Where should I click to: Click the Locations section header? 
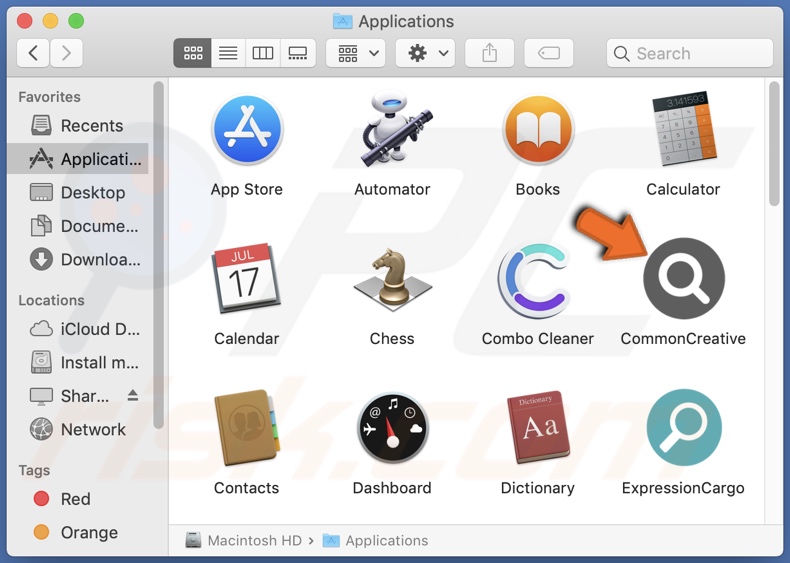pyautogui.click(x=51, y=300)
